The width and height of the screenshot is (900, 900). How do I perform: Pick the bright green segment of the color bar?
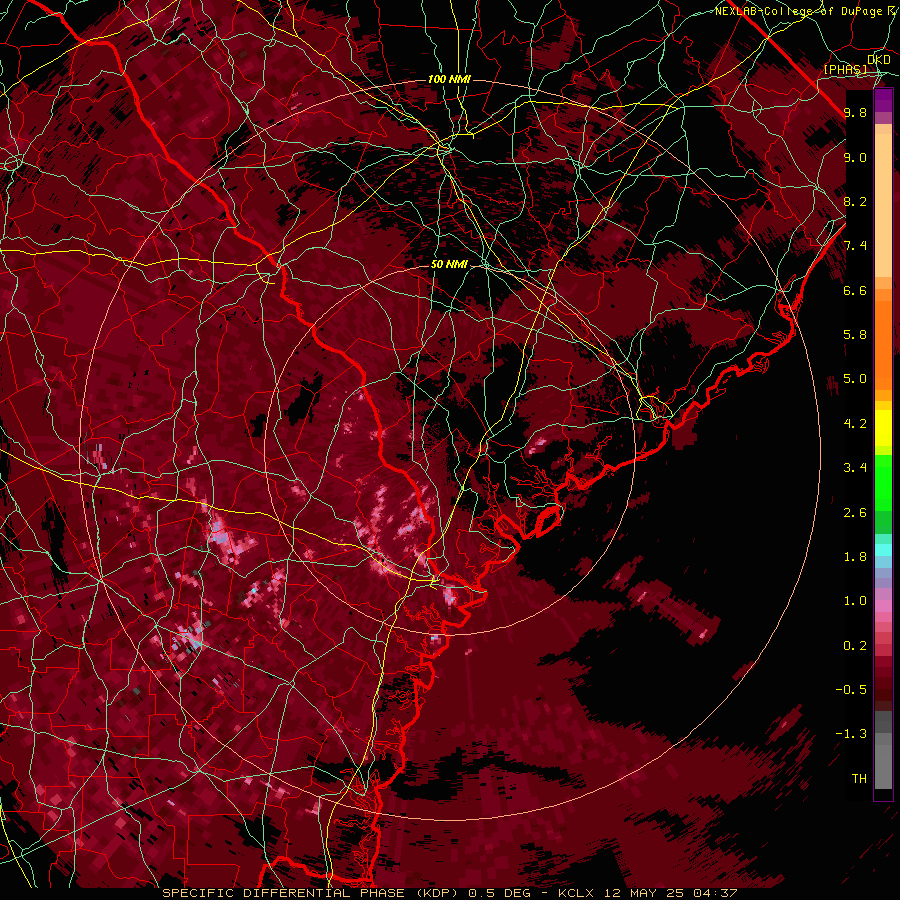[x=883, y=483]
